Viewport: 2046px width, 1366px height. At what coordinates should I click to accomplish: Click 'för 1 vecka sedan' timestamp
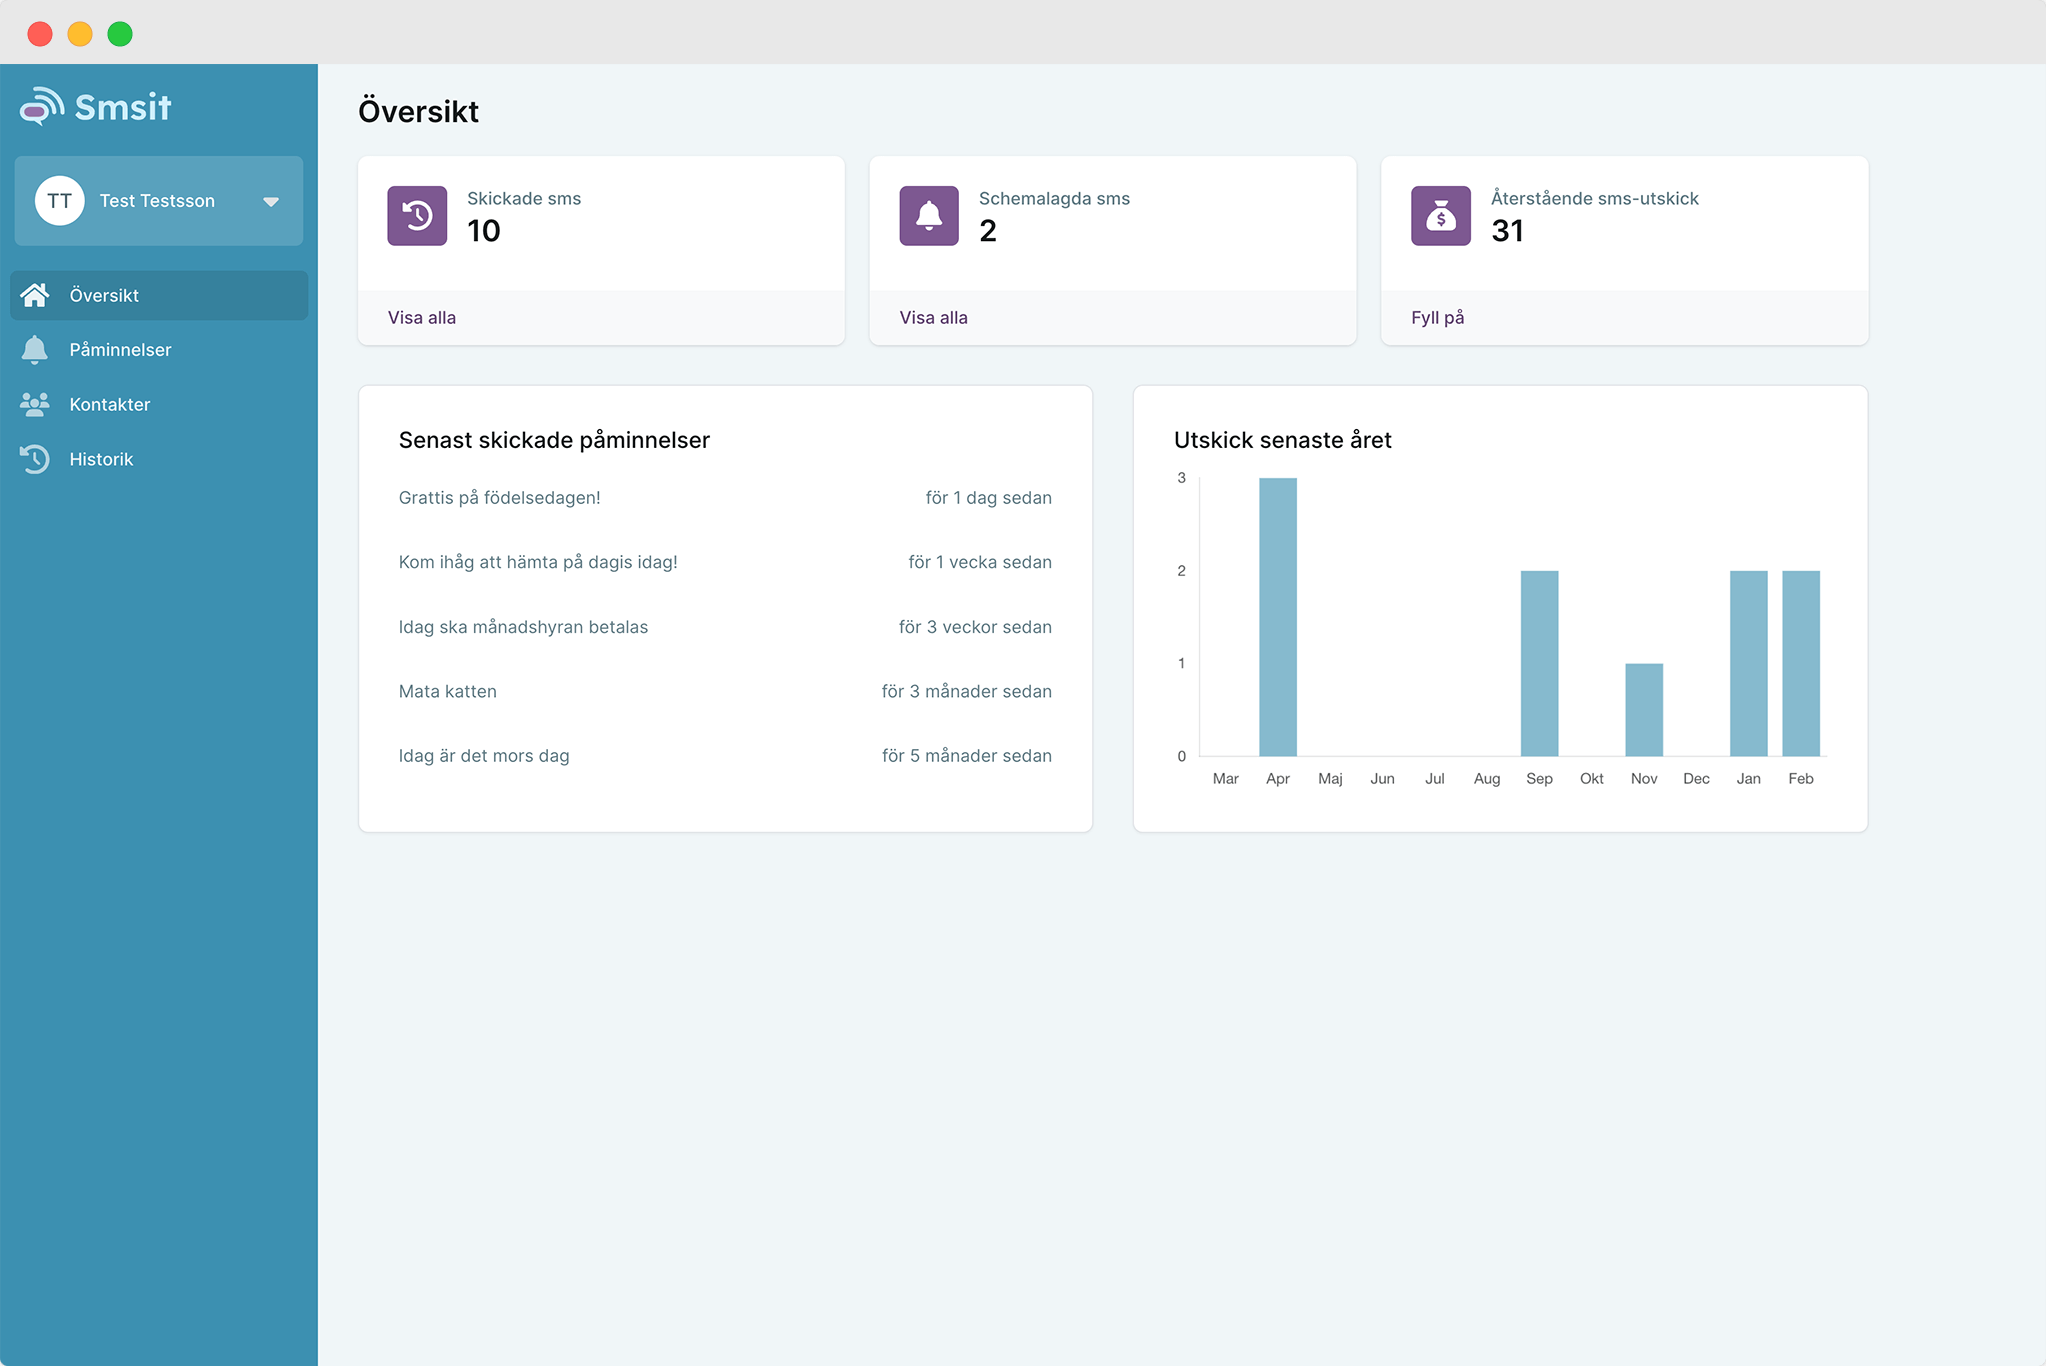click(x=980, y=562)
